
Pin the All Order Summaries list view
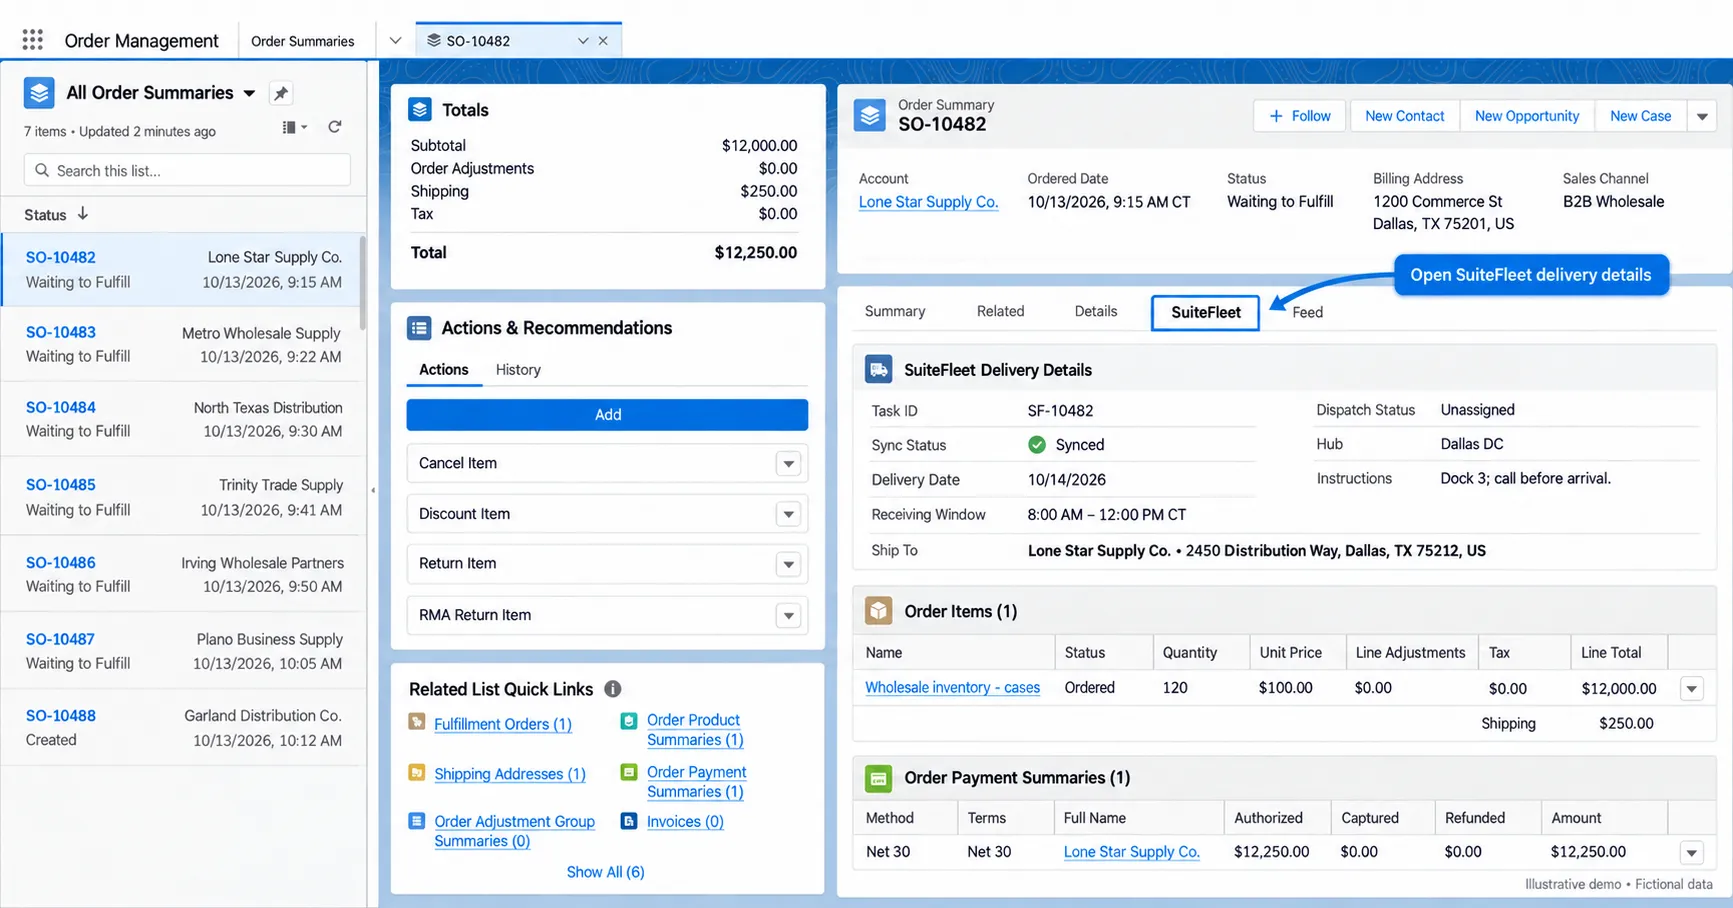[281, 93]
